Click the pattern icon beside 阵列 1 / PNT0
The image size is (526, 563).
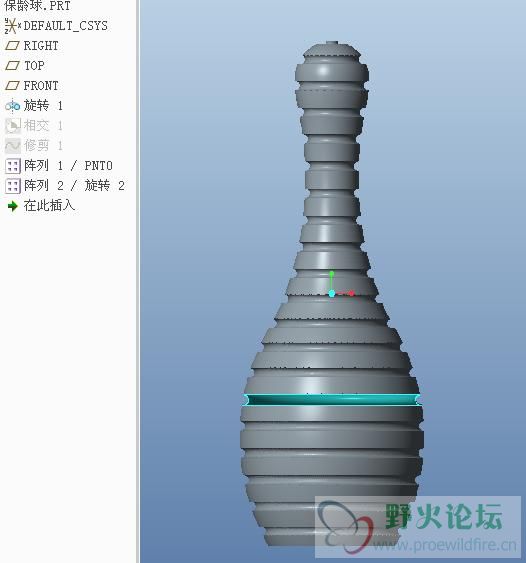(13, 166)
